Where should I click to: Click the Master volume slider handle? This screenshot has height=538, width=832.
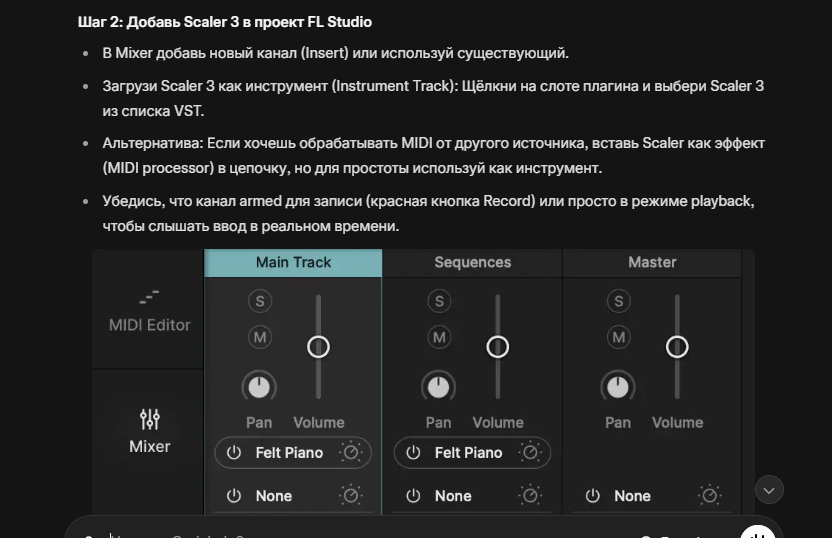pos(677,347)
